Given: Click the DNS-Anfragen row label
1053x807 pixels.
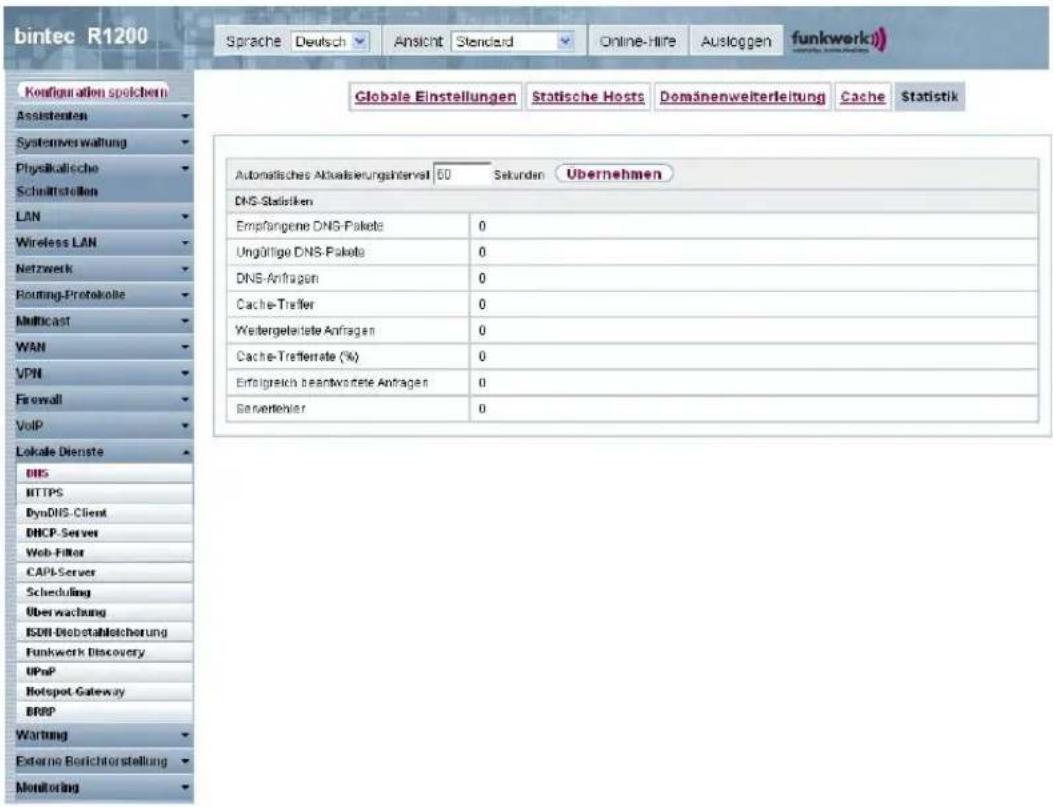Looking at the screenshot, I should click(x=277, y=279).
